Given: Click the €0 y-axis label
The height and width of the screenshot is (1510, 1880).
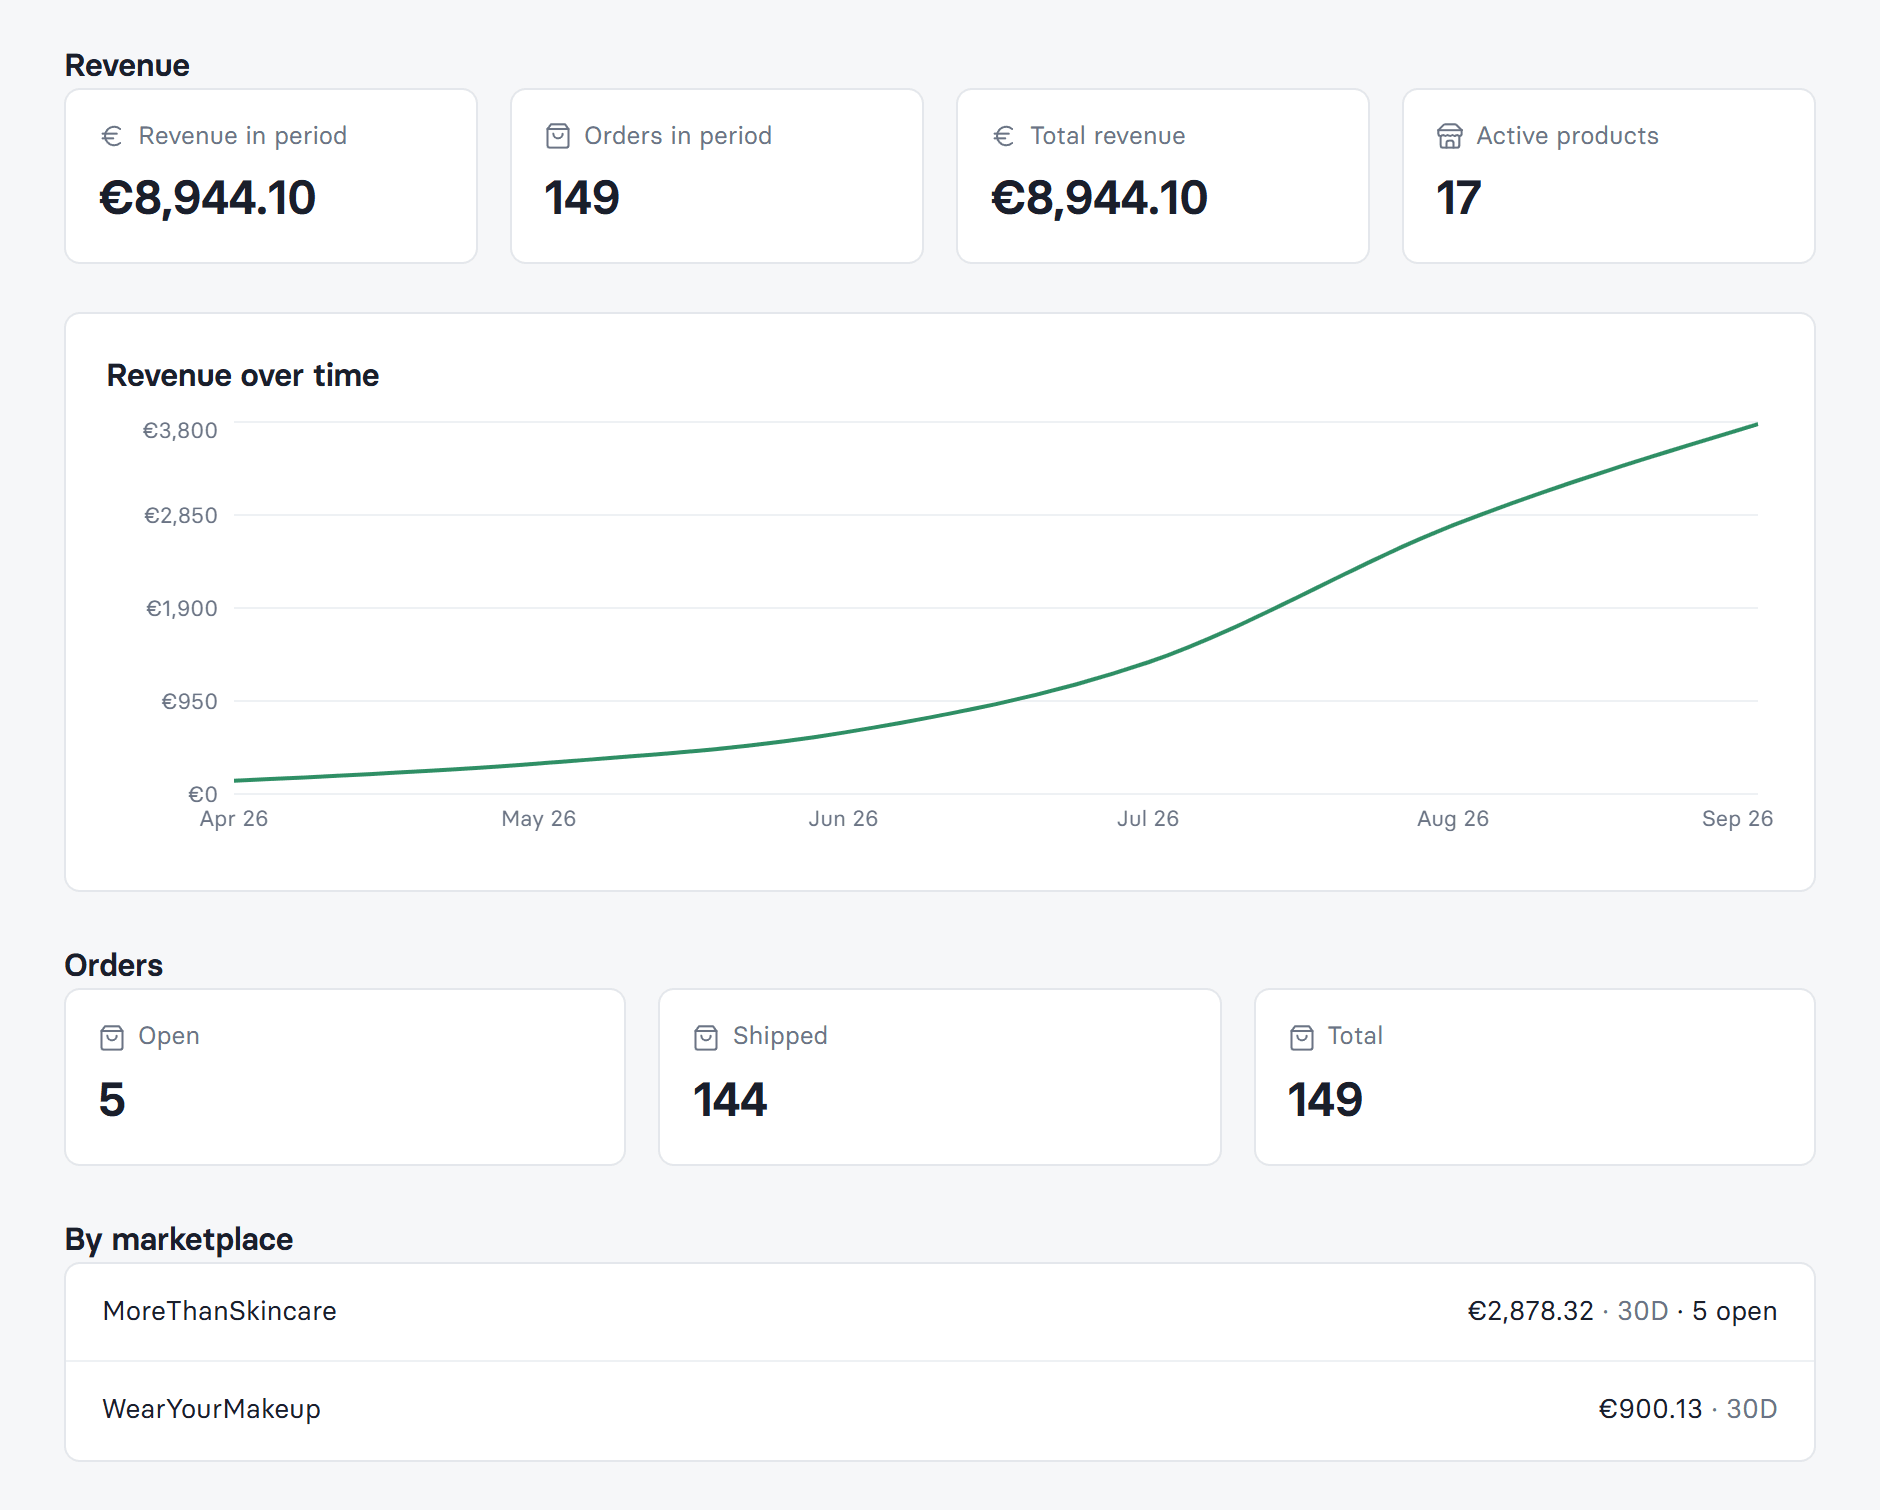Looking at the screenshot, I should tap(203, 794).
